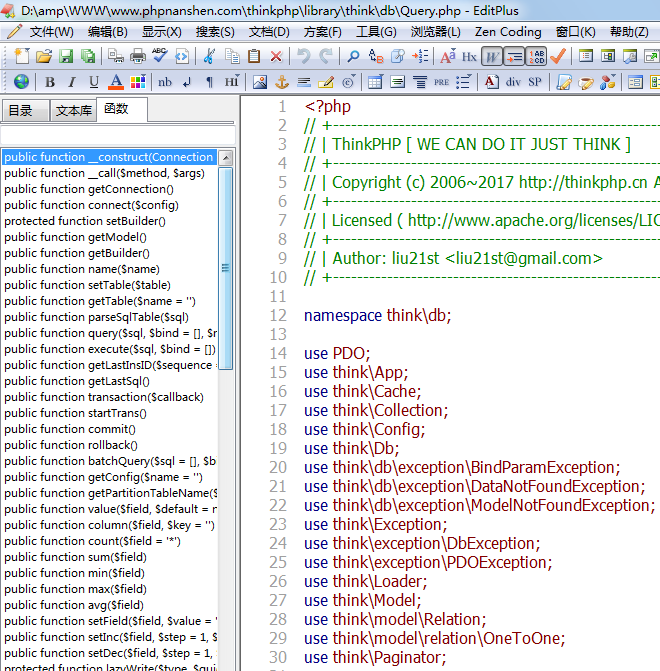Viewport: 660px width, 671px height.
Task: Save all files with the stacked disks icon
Action: (88, 56)
